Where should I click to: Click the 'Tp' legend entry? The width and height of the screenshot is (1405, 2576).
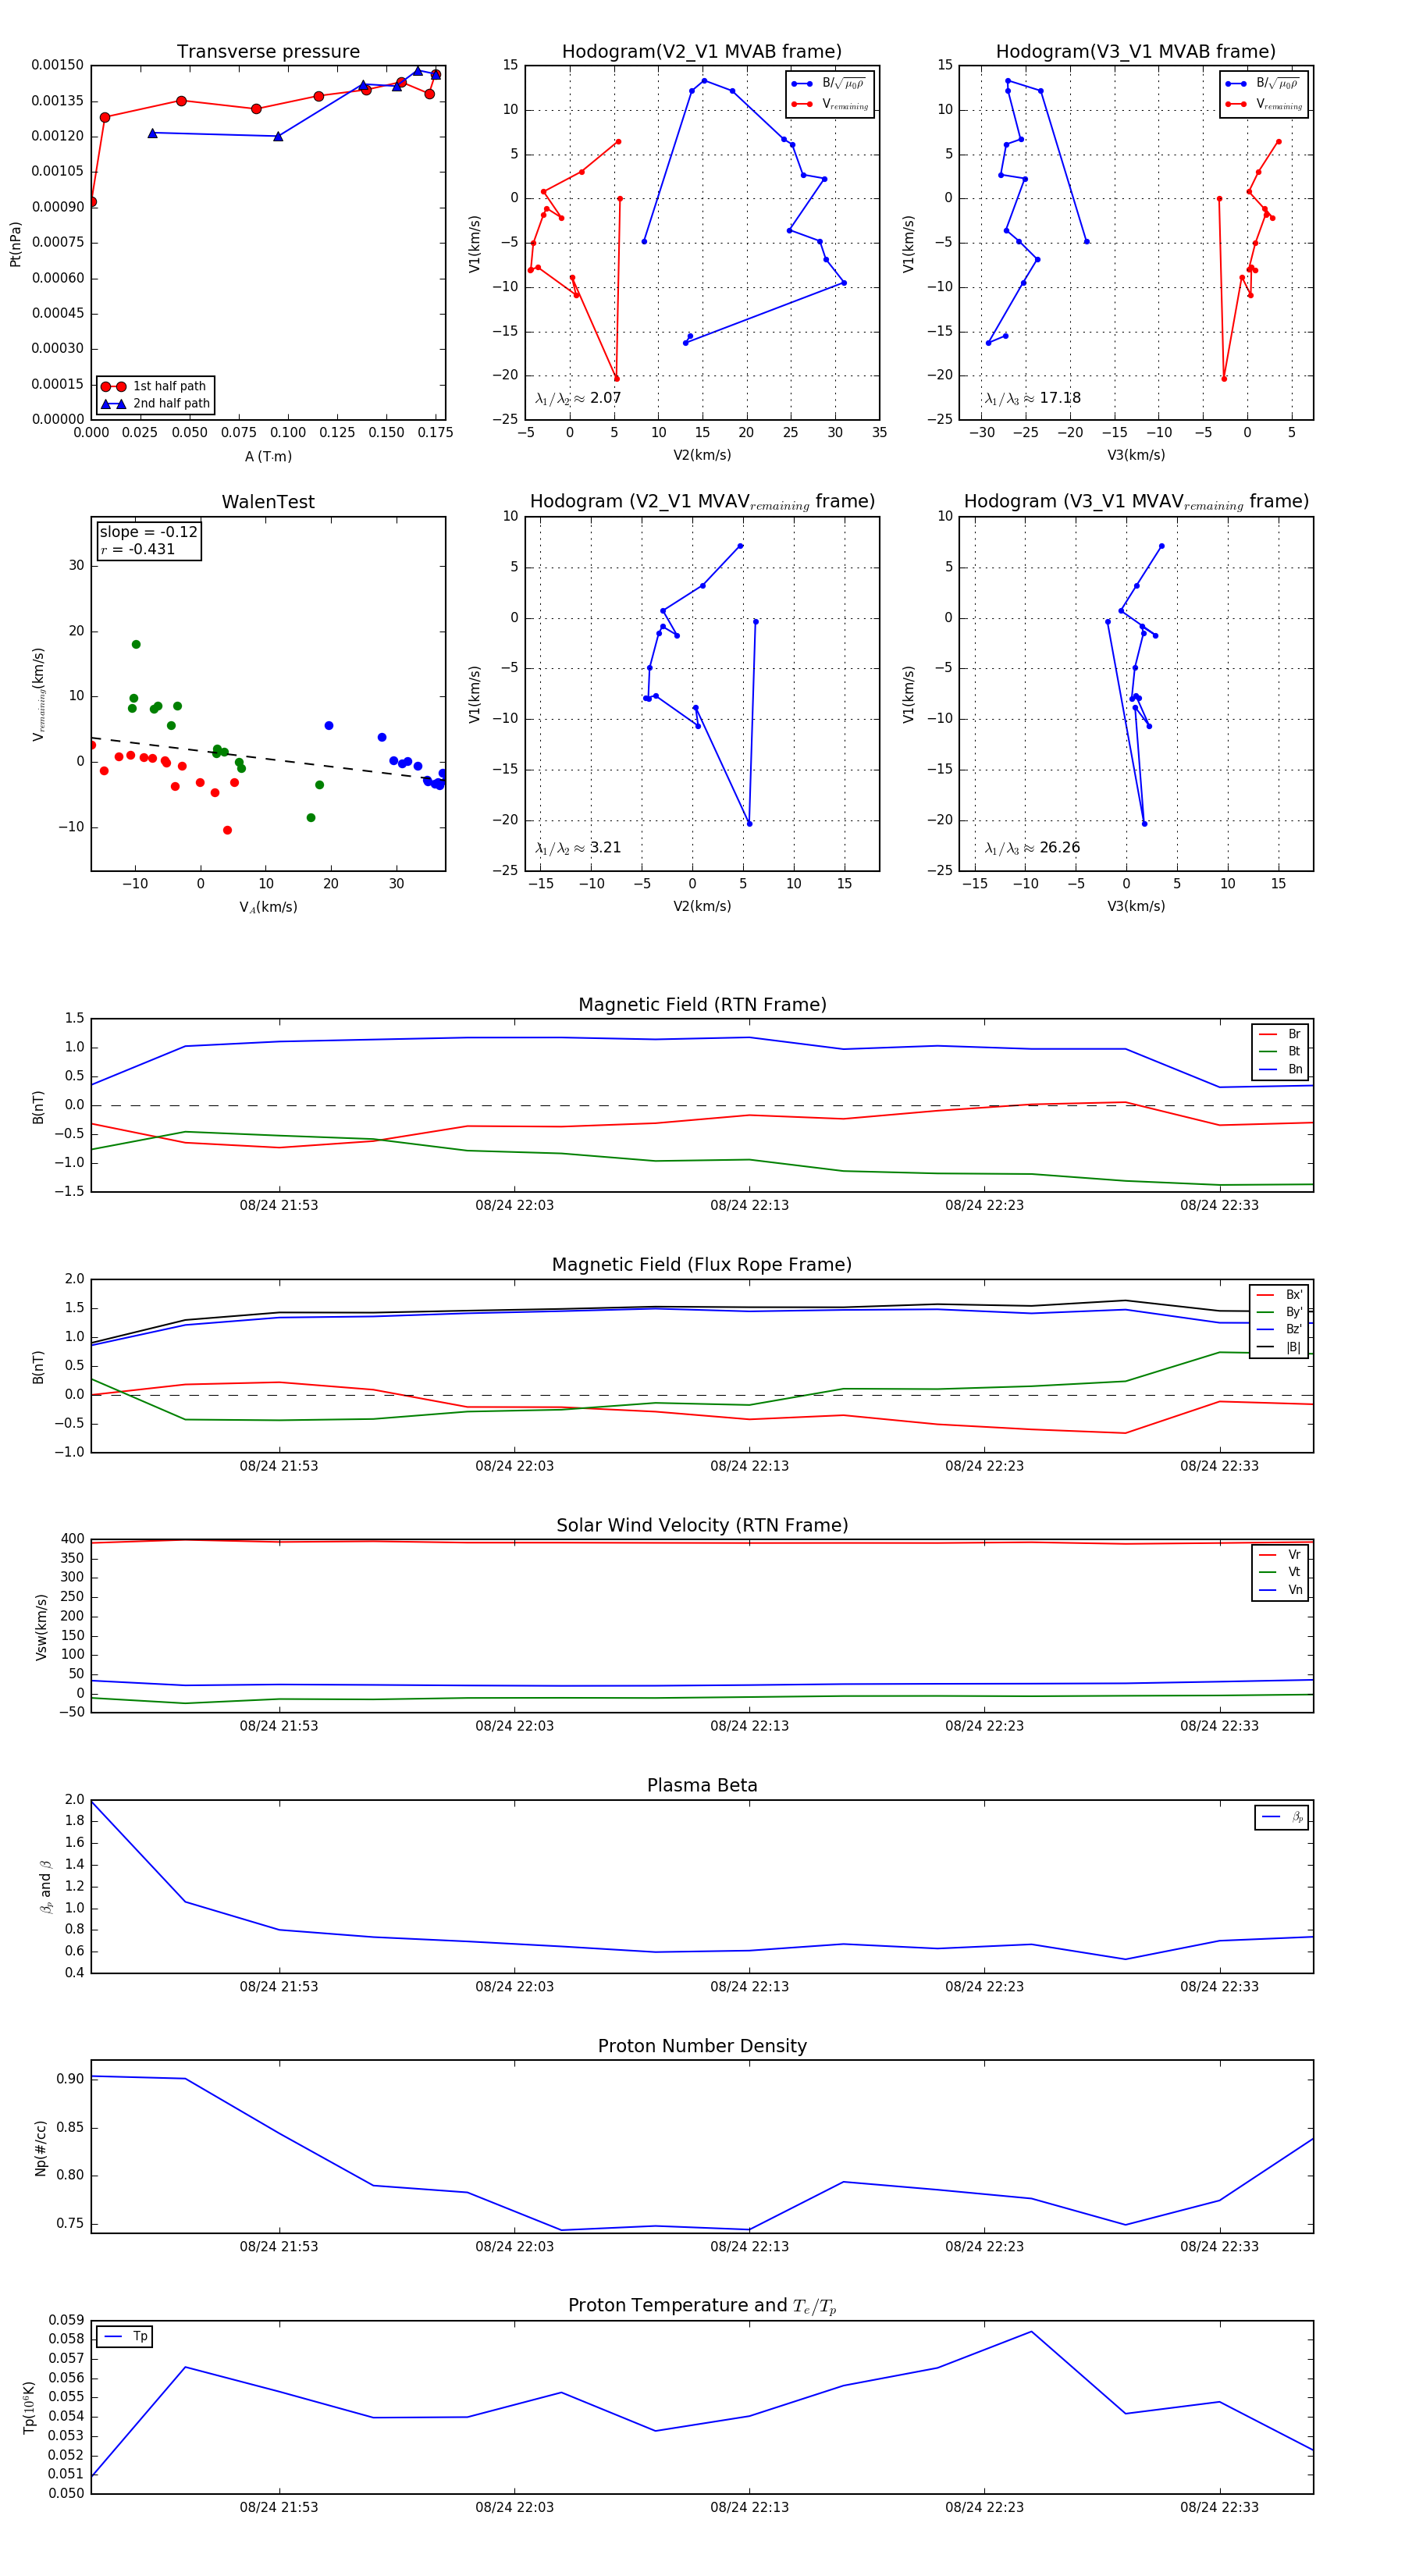[x=126, y=2337]
